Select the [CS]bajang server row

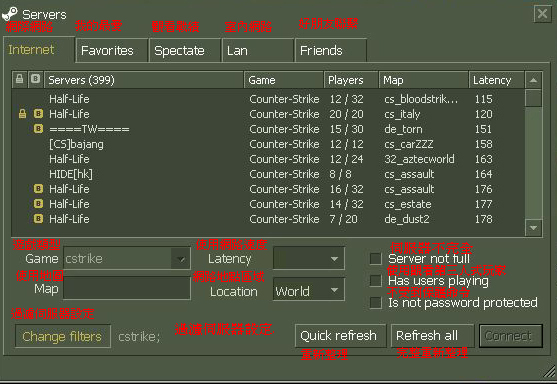(268, 144)
